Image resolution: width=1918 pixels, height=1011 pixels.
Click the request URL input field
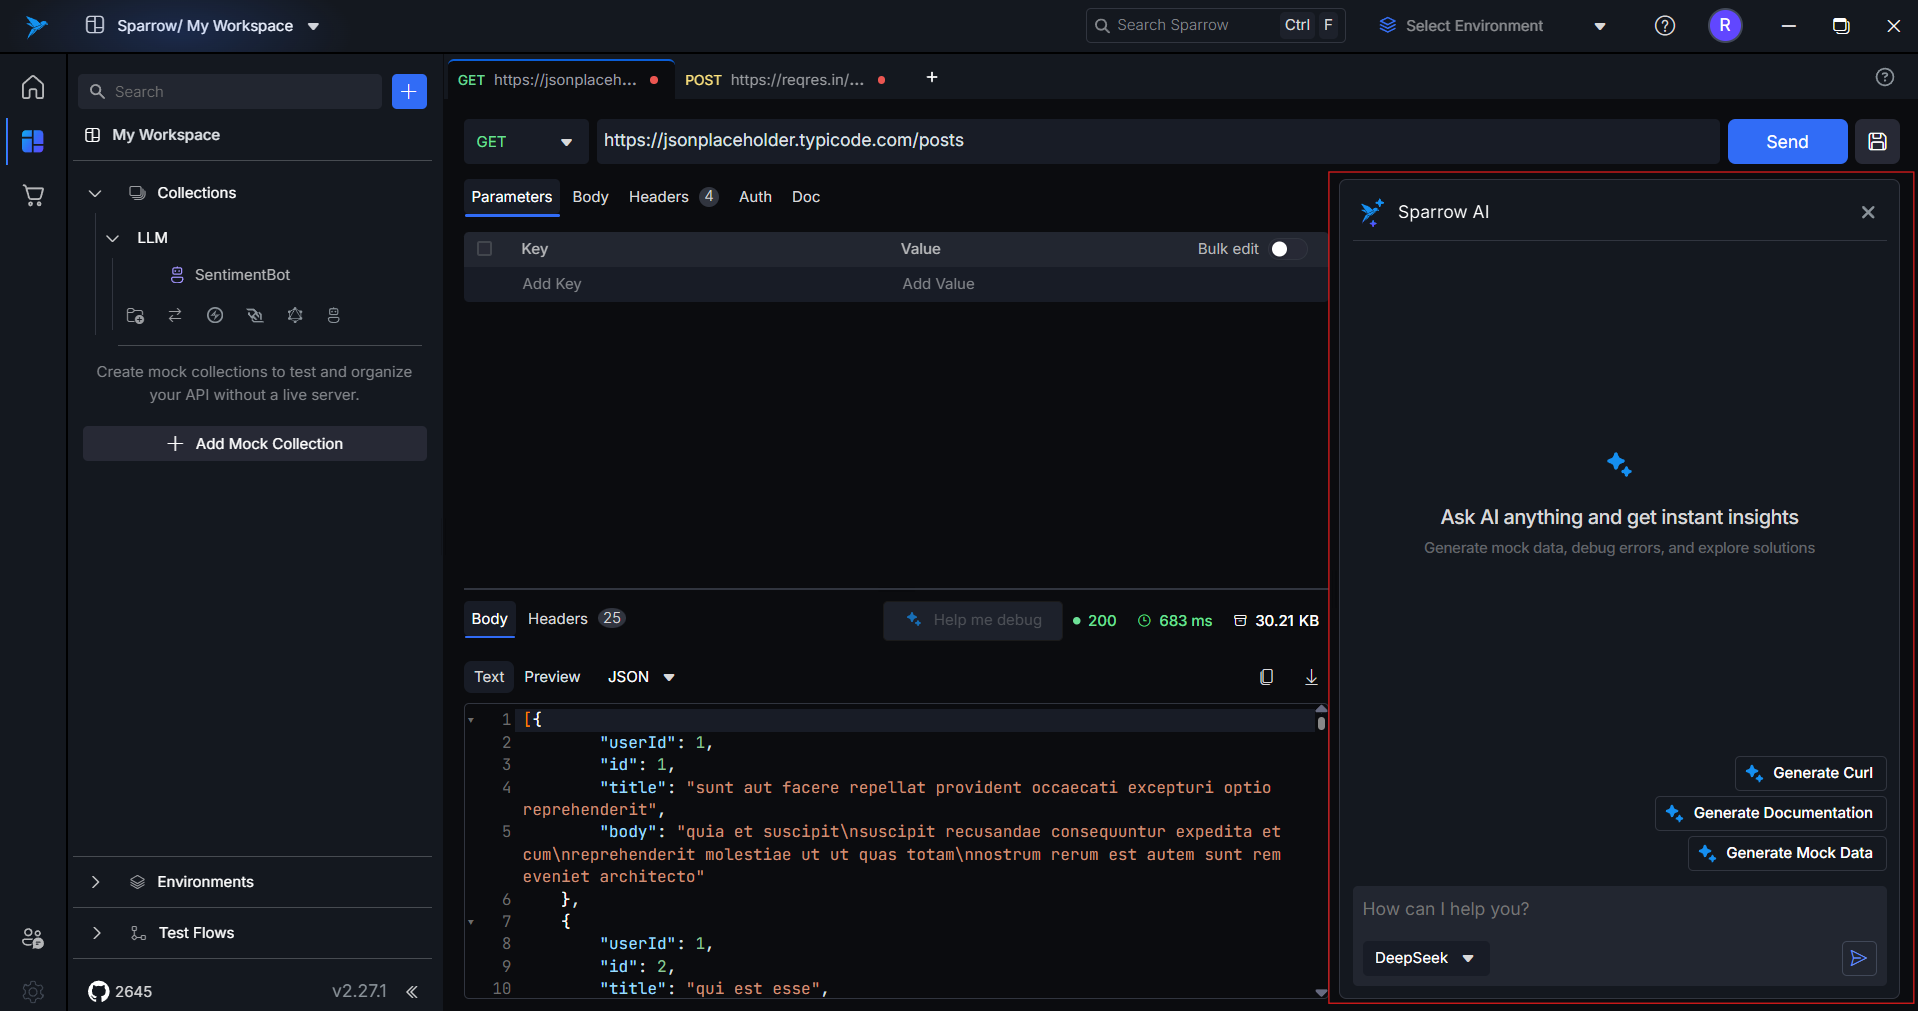[x=1158, y=141]
